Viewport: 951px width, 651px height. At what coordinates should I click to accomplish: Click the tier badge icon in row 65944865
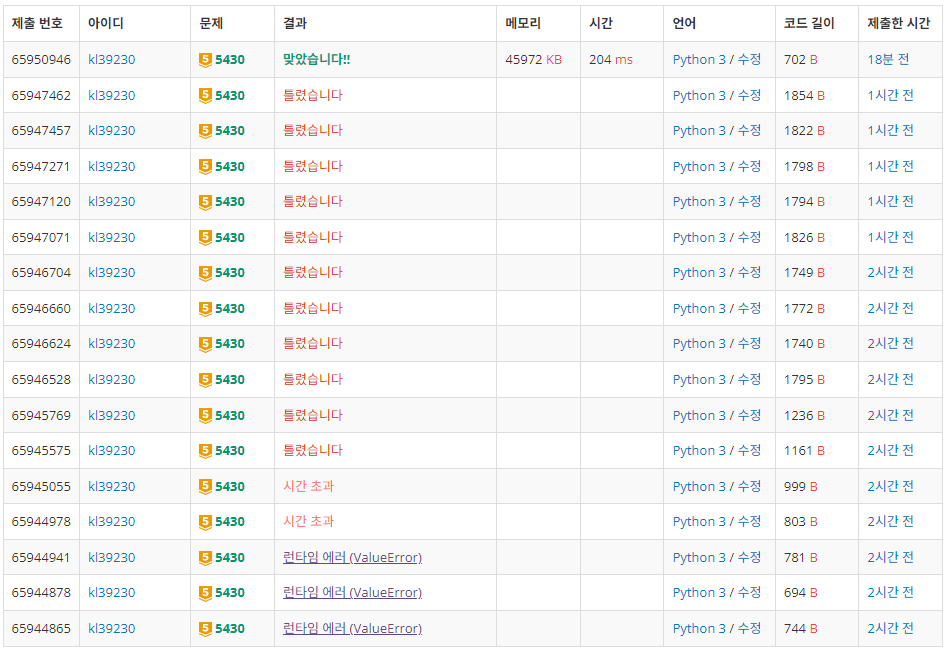click(x=206, y=628)
